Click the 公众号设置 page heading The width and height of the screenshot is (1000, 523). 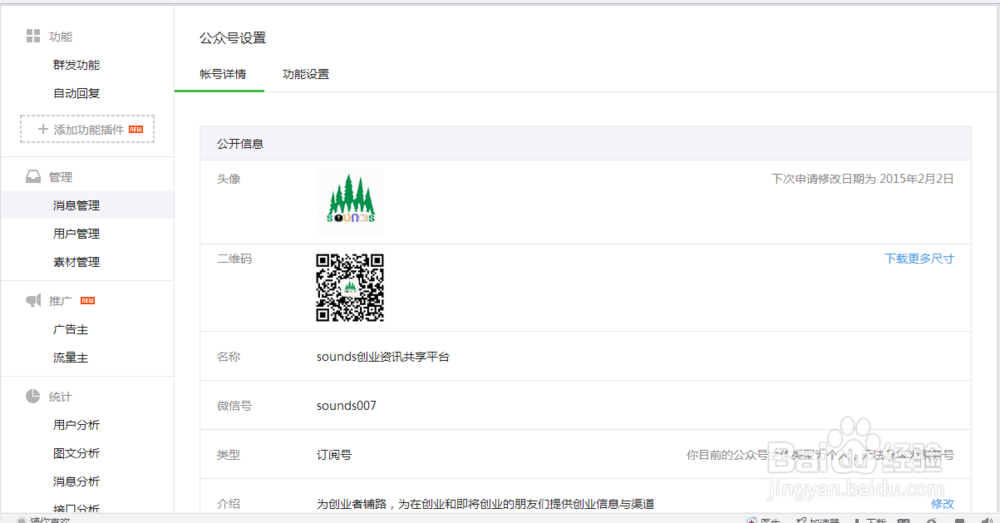point(233,38)
